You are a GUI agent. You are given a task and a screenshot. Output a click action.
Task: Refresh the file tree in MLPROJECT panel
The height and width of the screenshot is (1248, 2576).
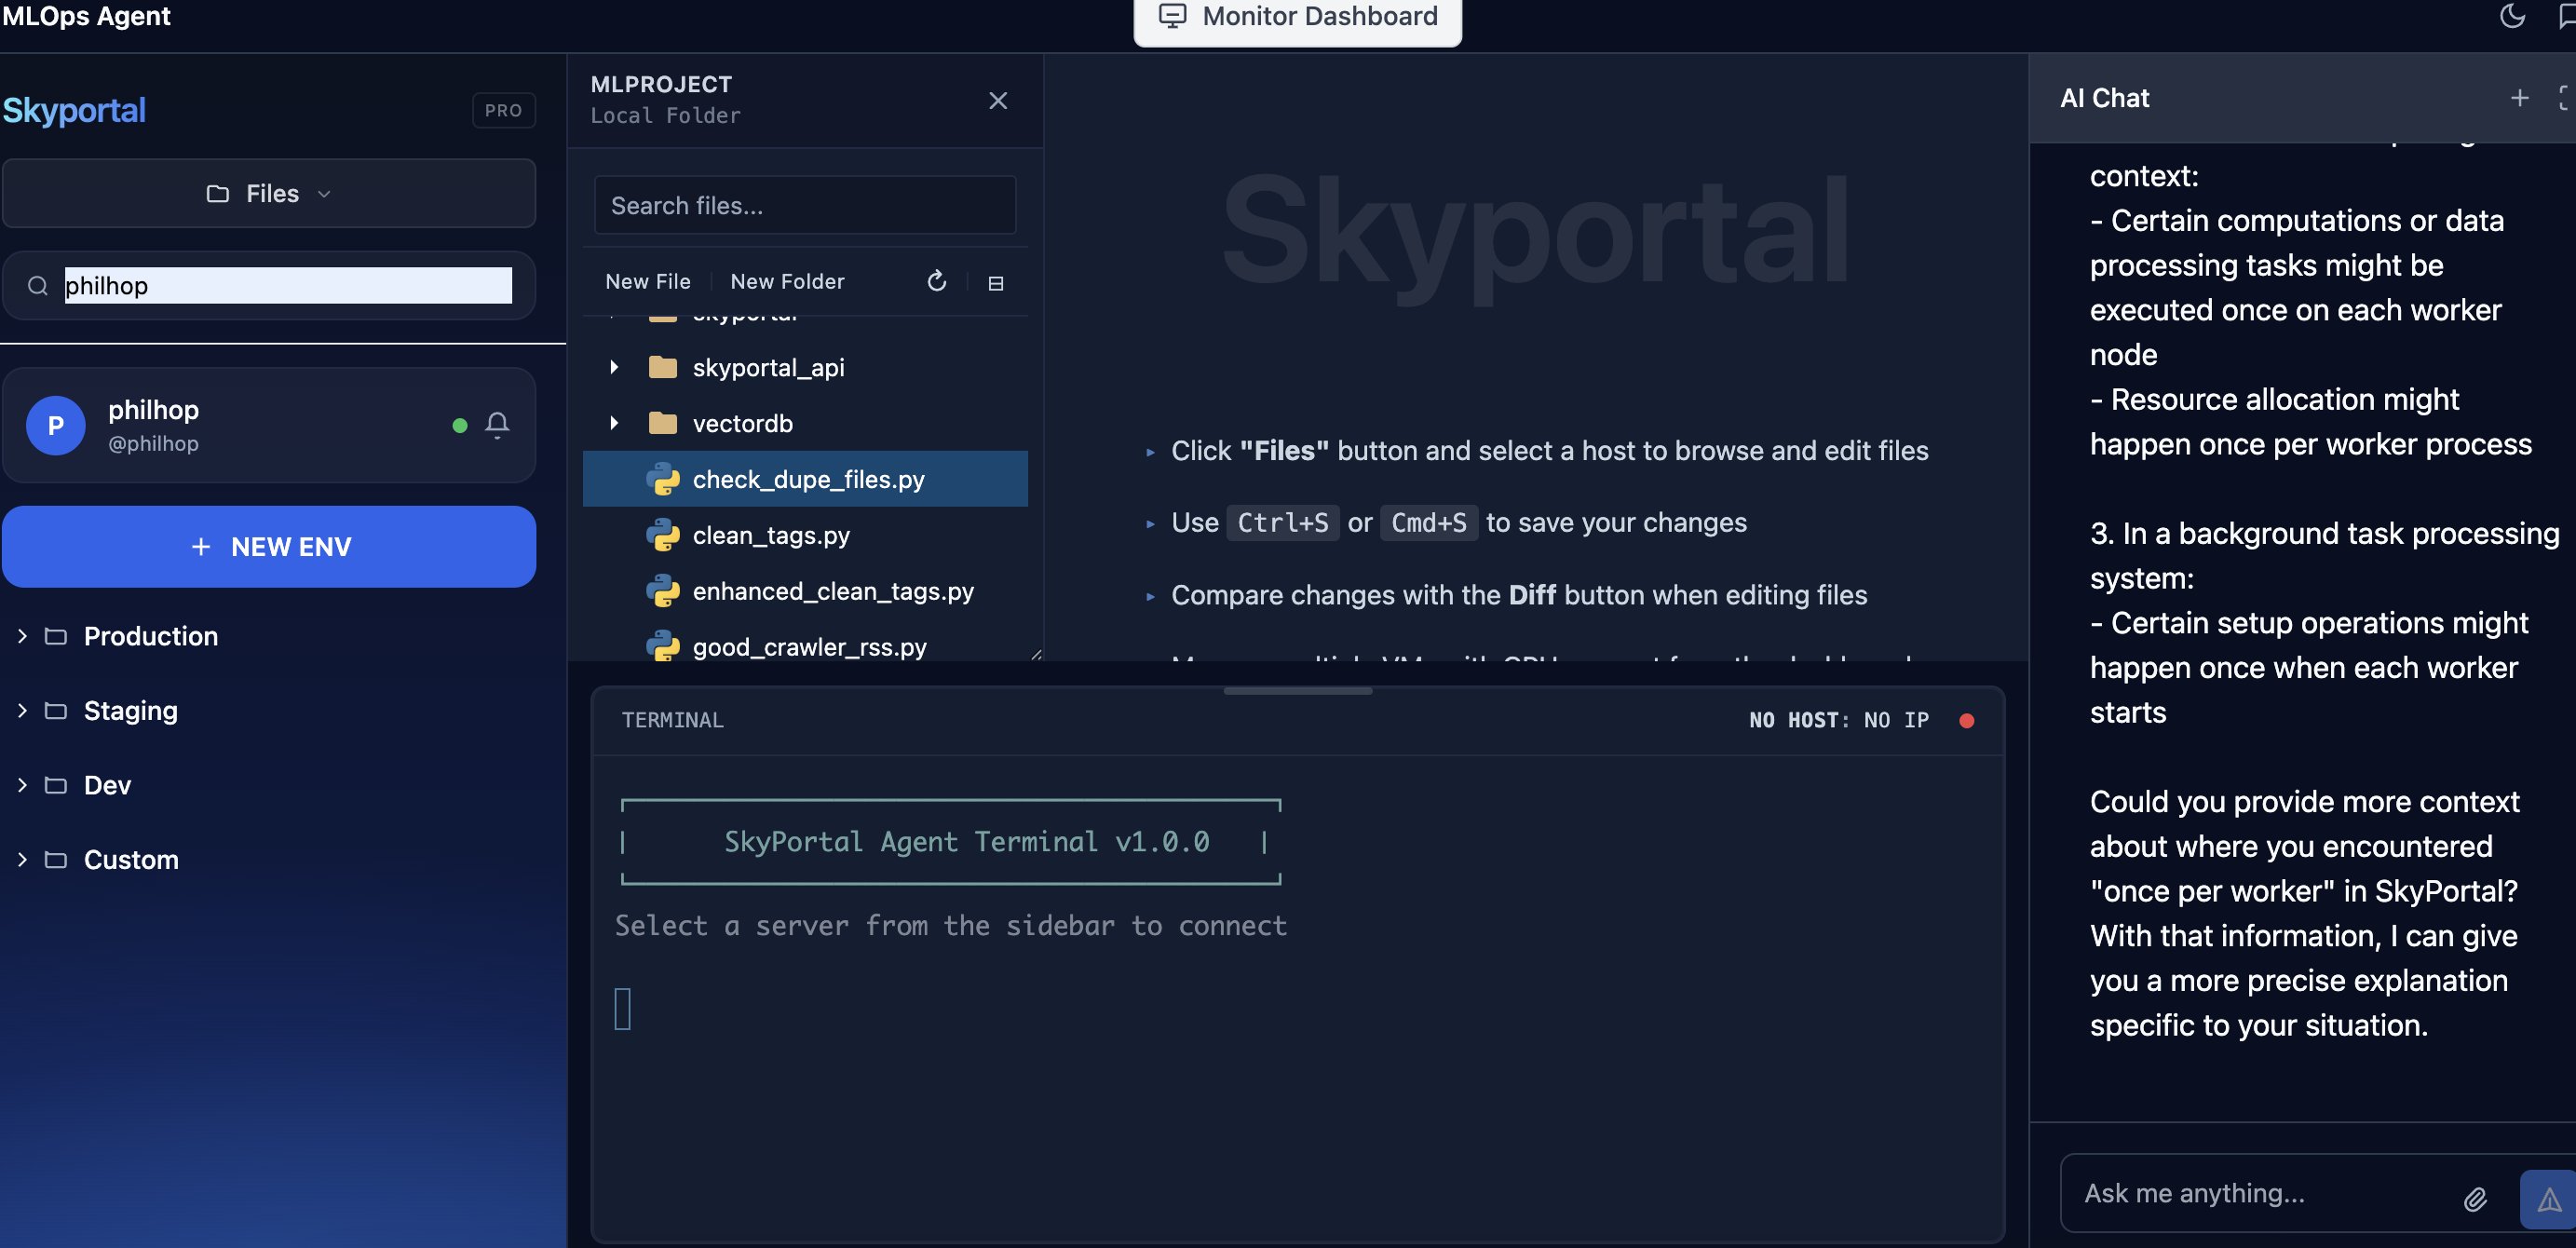point(936,281)
